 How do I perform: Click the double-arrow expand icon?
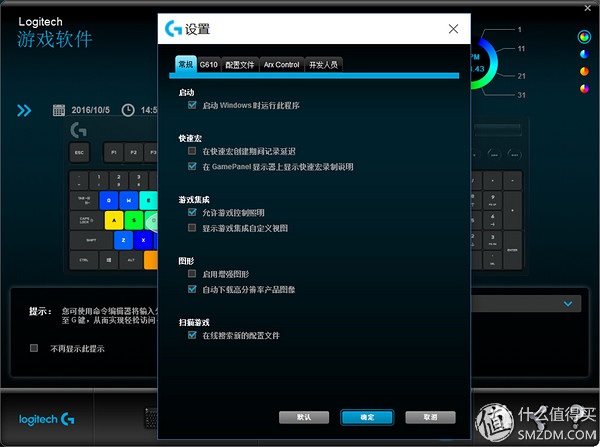(x=24, y=111)
